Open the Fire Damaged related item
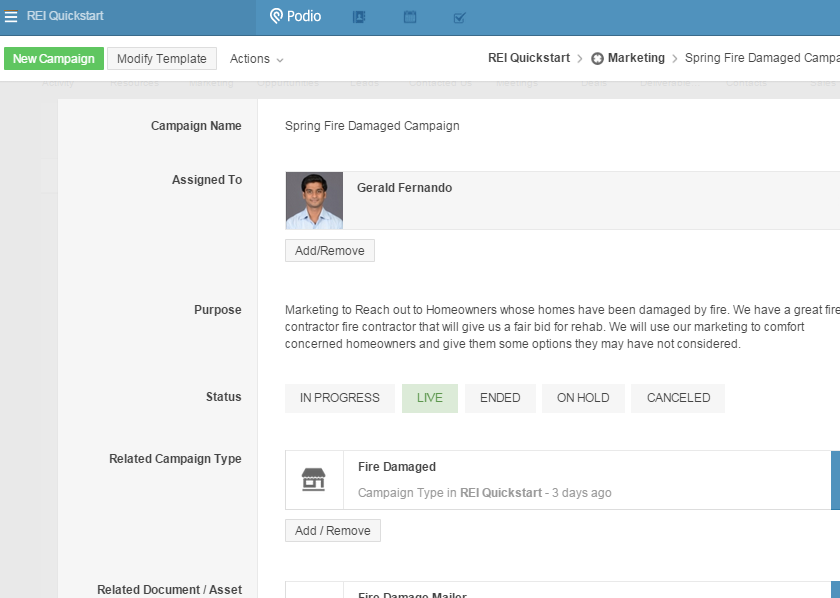Screen dimensions: 840x598 tap(397, 467)
